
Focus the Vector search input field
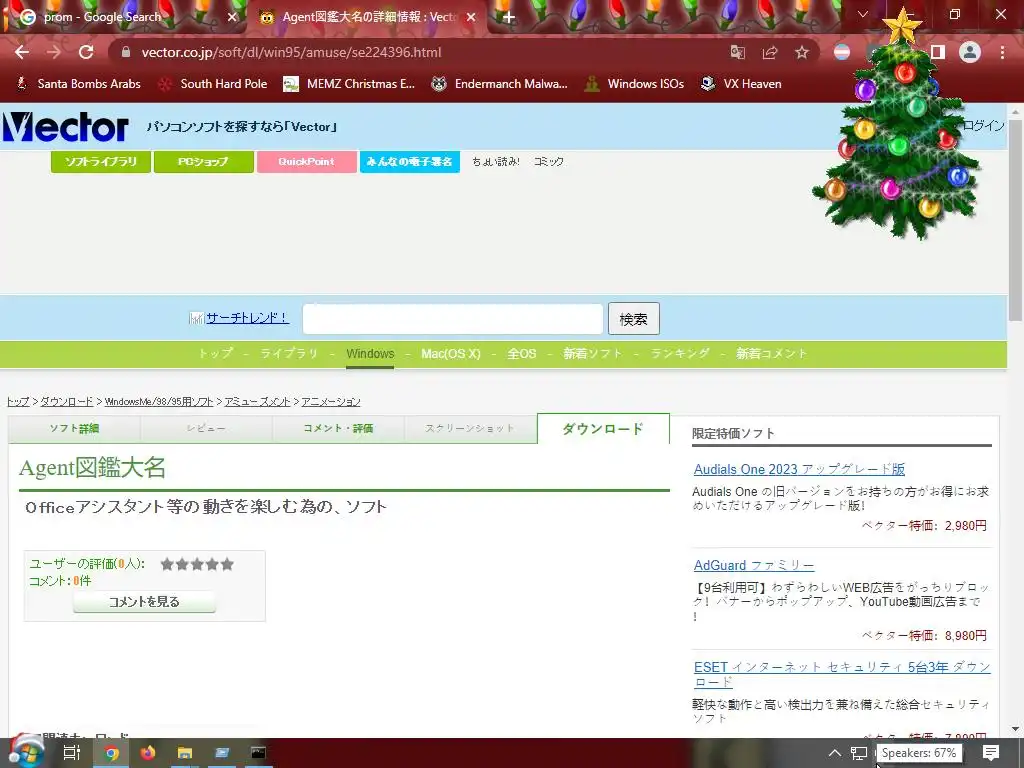pos(453,319)
